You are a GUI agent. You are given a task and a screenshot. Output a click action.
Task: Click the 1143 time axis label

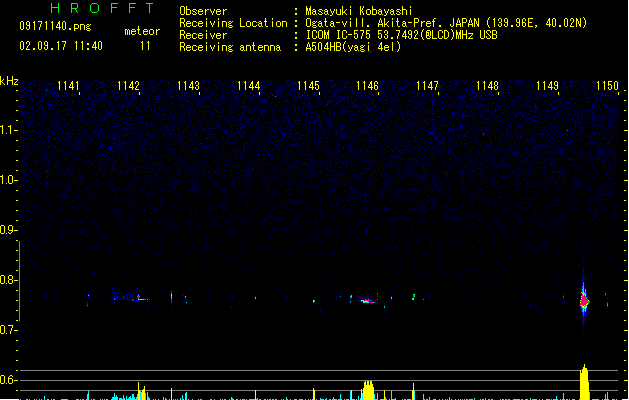pos(188,86)
